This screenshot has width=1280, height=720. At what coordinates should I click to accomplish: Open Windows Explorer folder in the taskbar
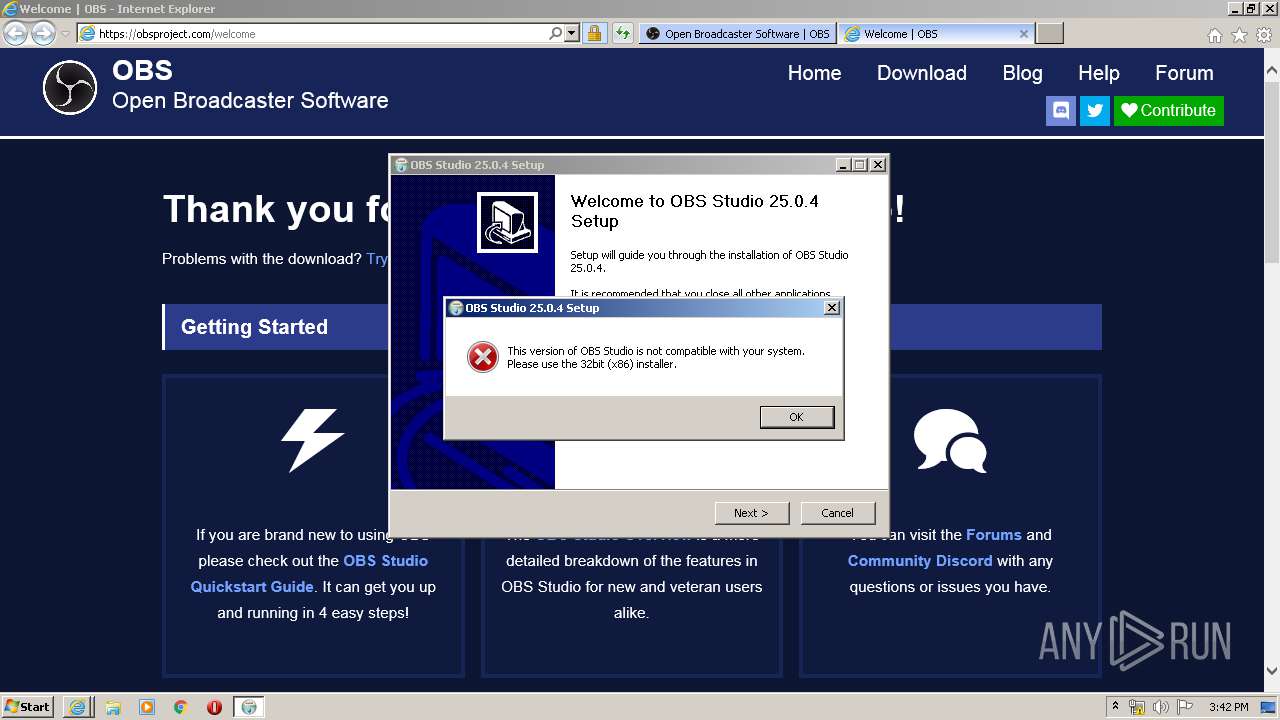coord(112,707)
